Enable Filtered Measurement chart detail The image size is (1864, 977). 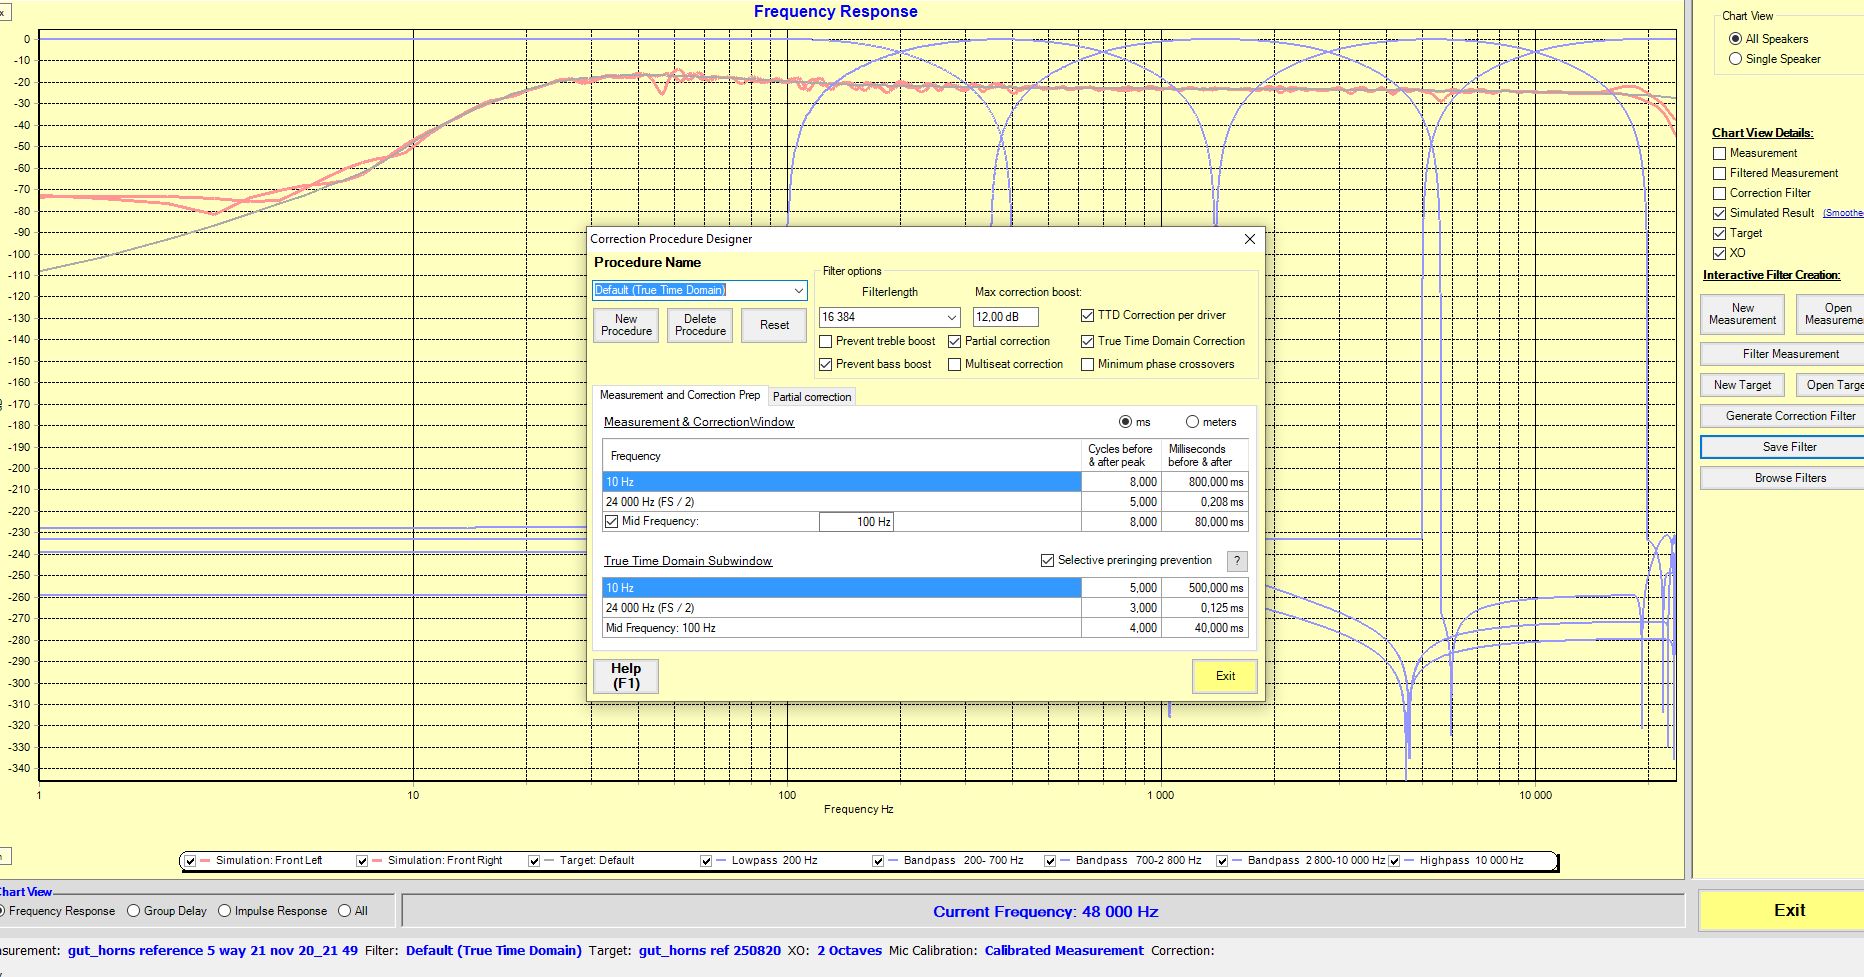pyautogui.click(x=1719, y=173)
